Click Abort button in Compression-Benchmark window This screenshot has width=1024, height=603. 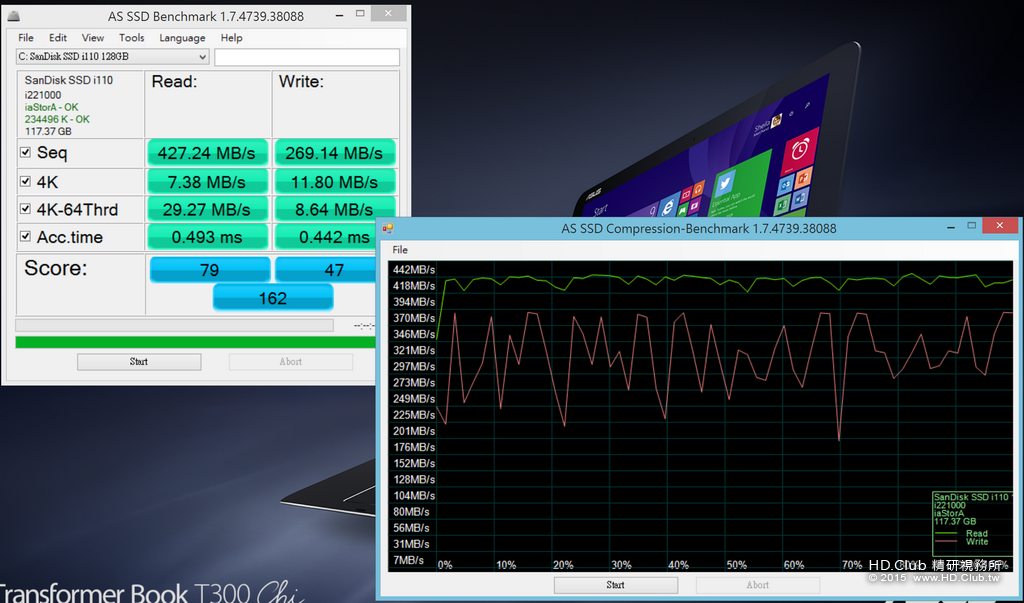coord(758,585)
